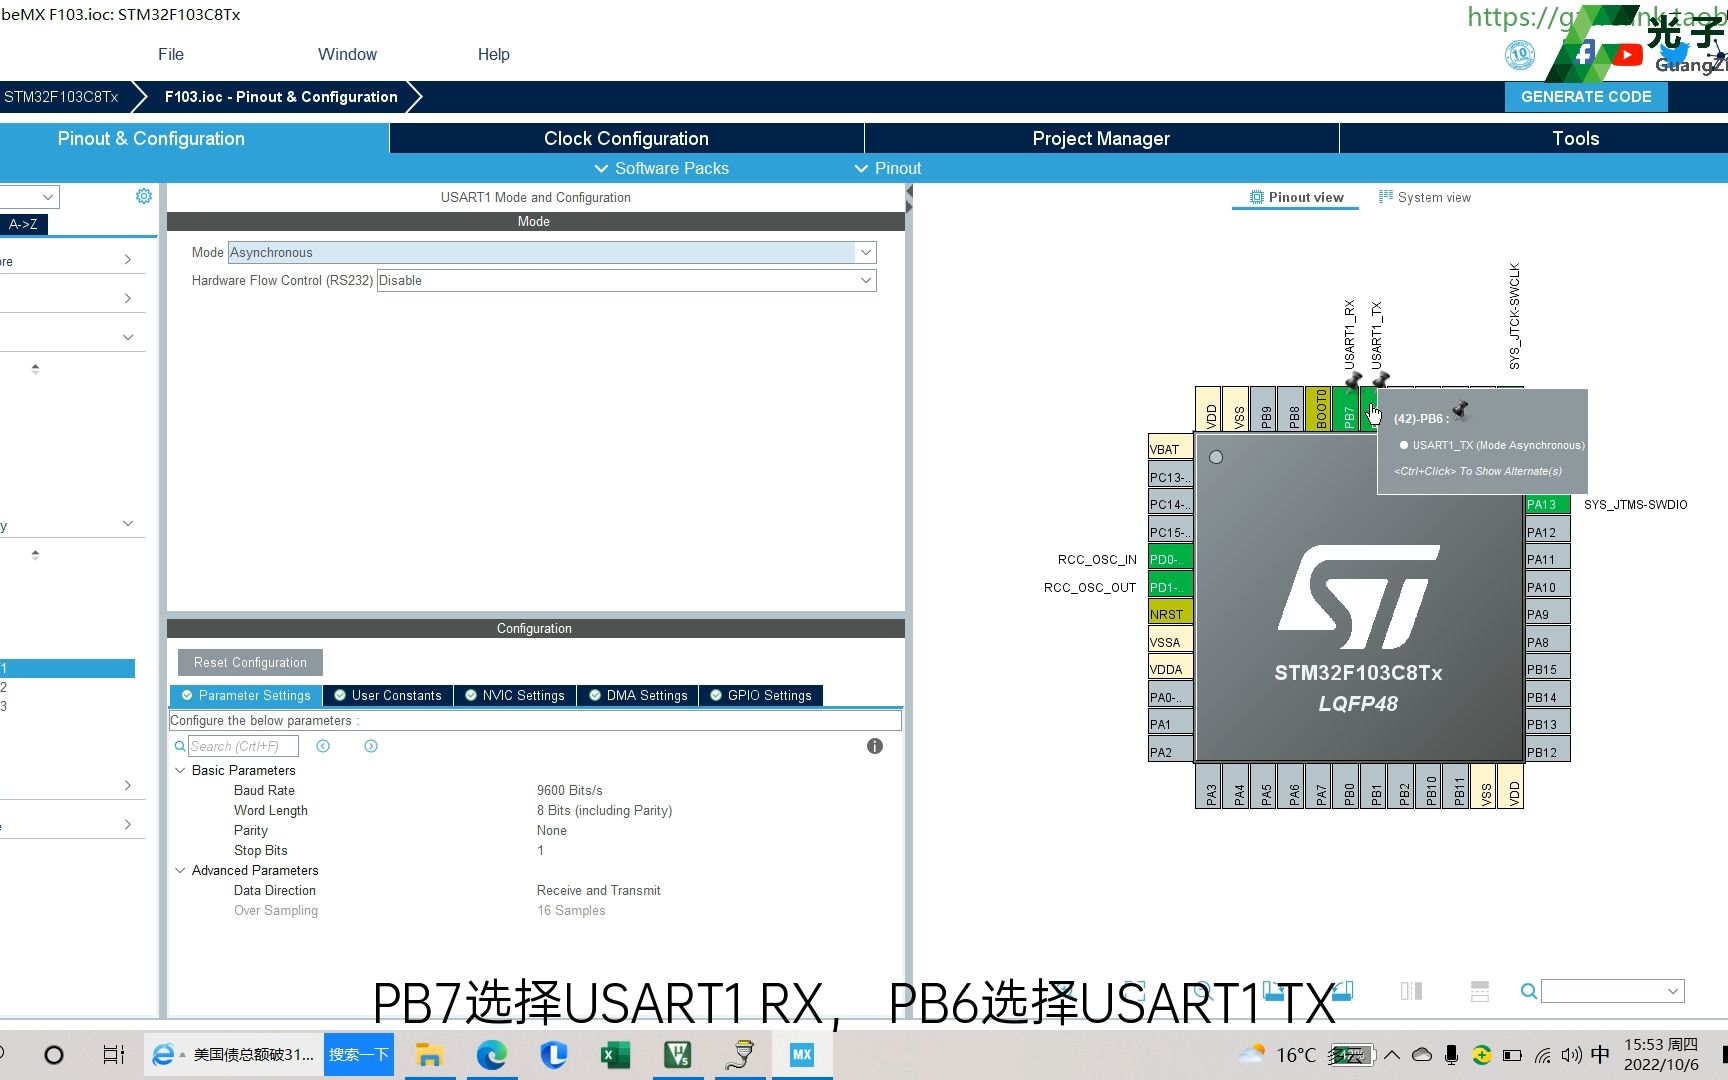Open the Window menu
The width and height of the screenshot is (1728, 1080).
[347, 54]
